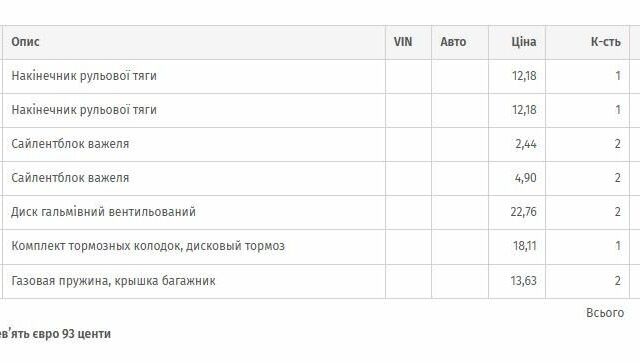Click the Всього total label
Image resolution: width=640 pixels, height=363 pixels.
point(605,313)
